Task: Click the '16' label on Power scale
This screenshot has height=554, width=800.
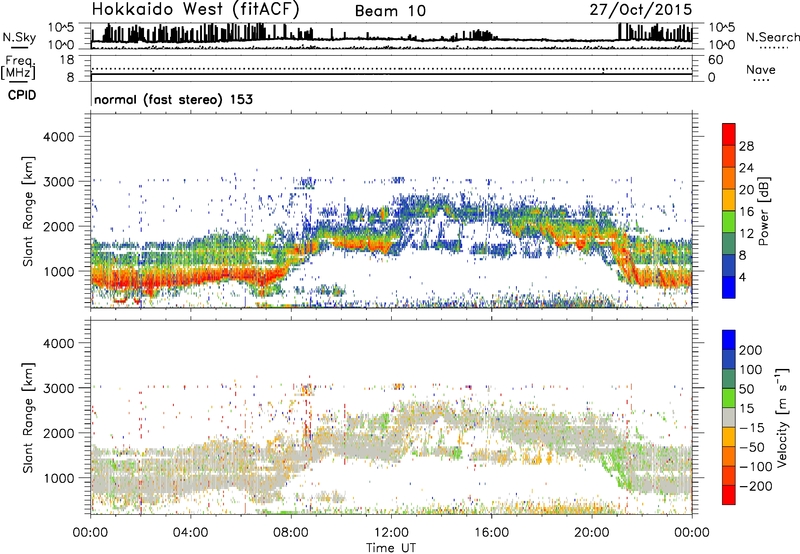Action: pyautogui.click(x=746, y=212)
